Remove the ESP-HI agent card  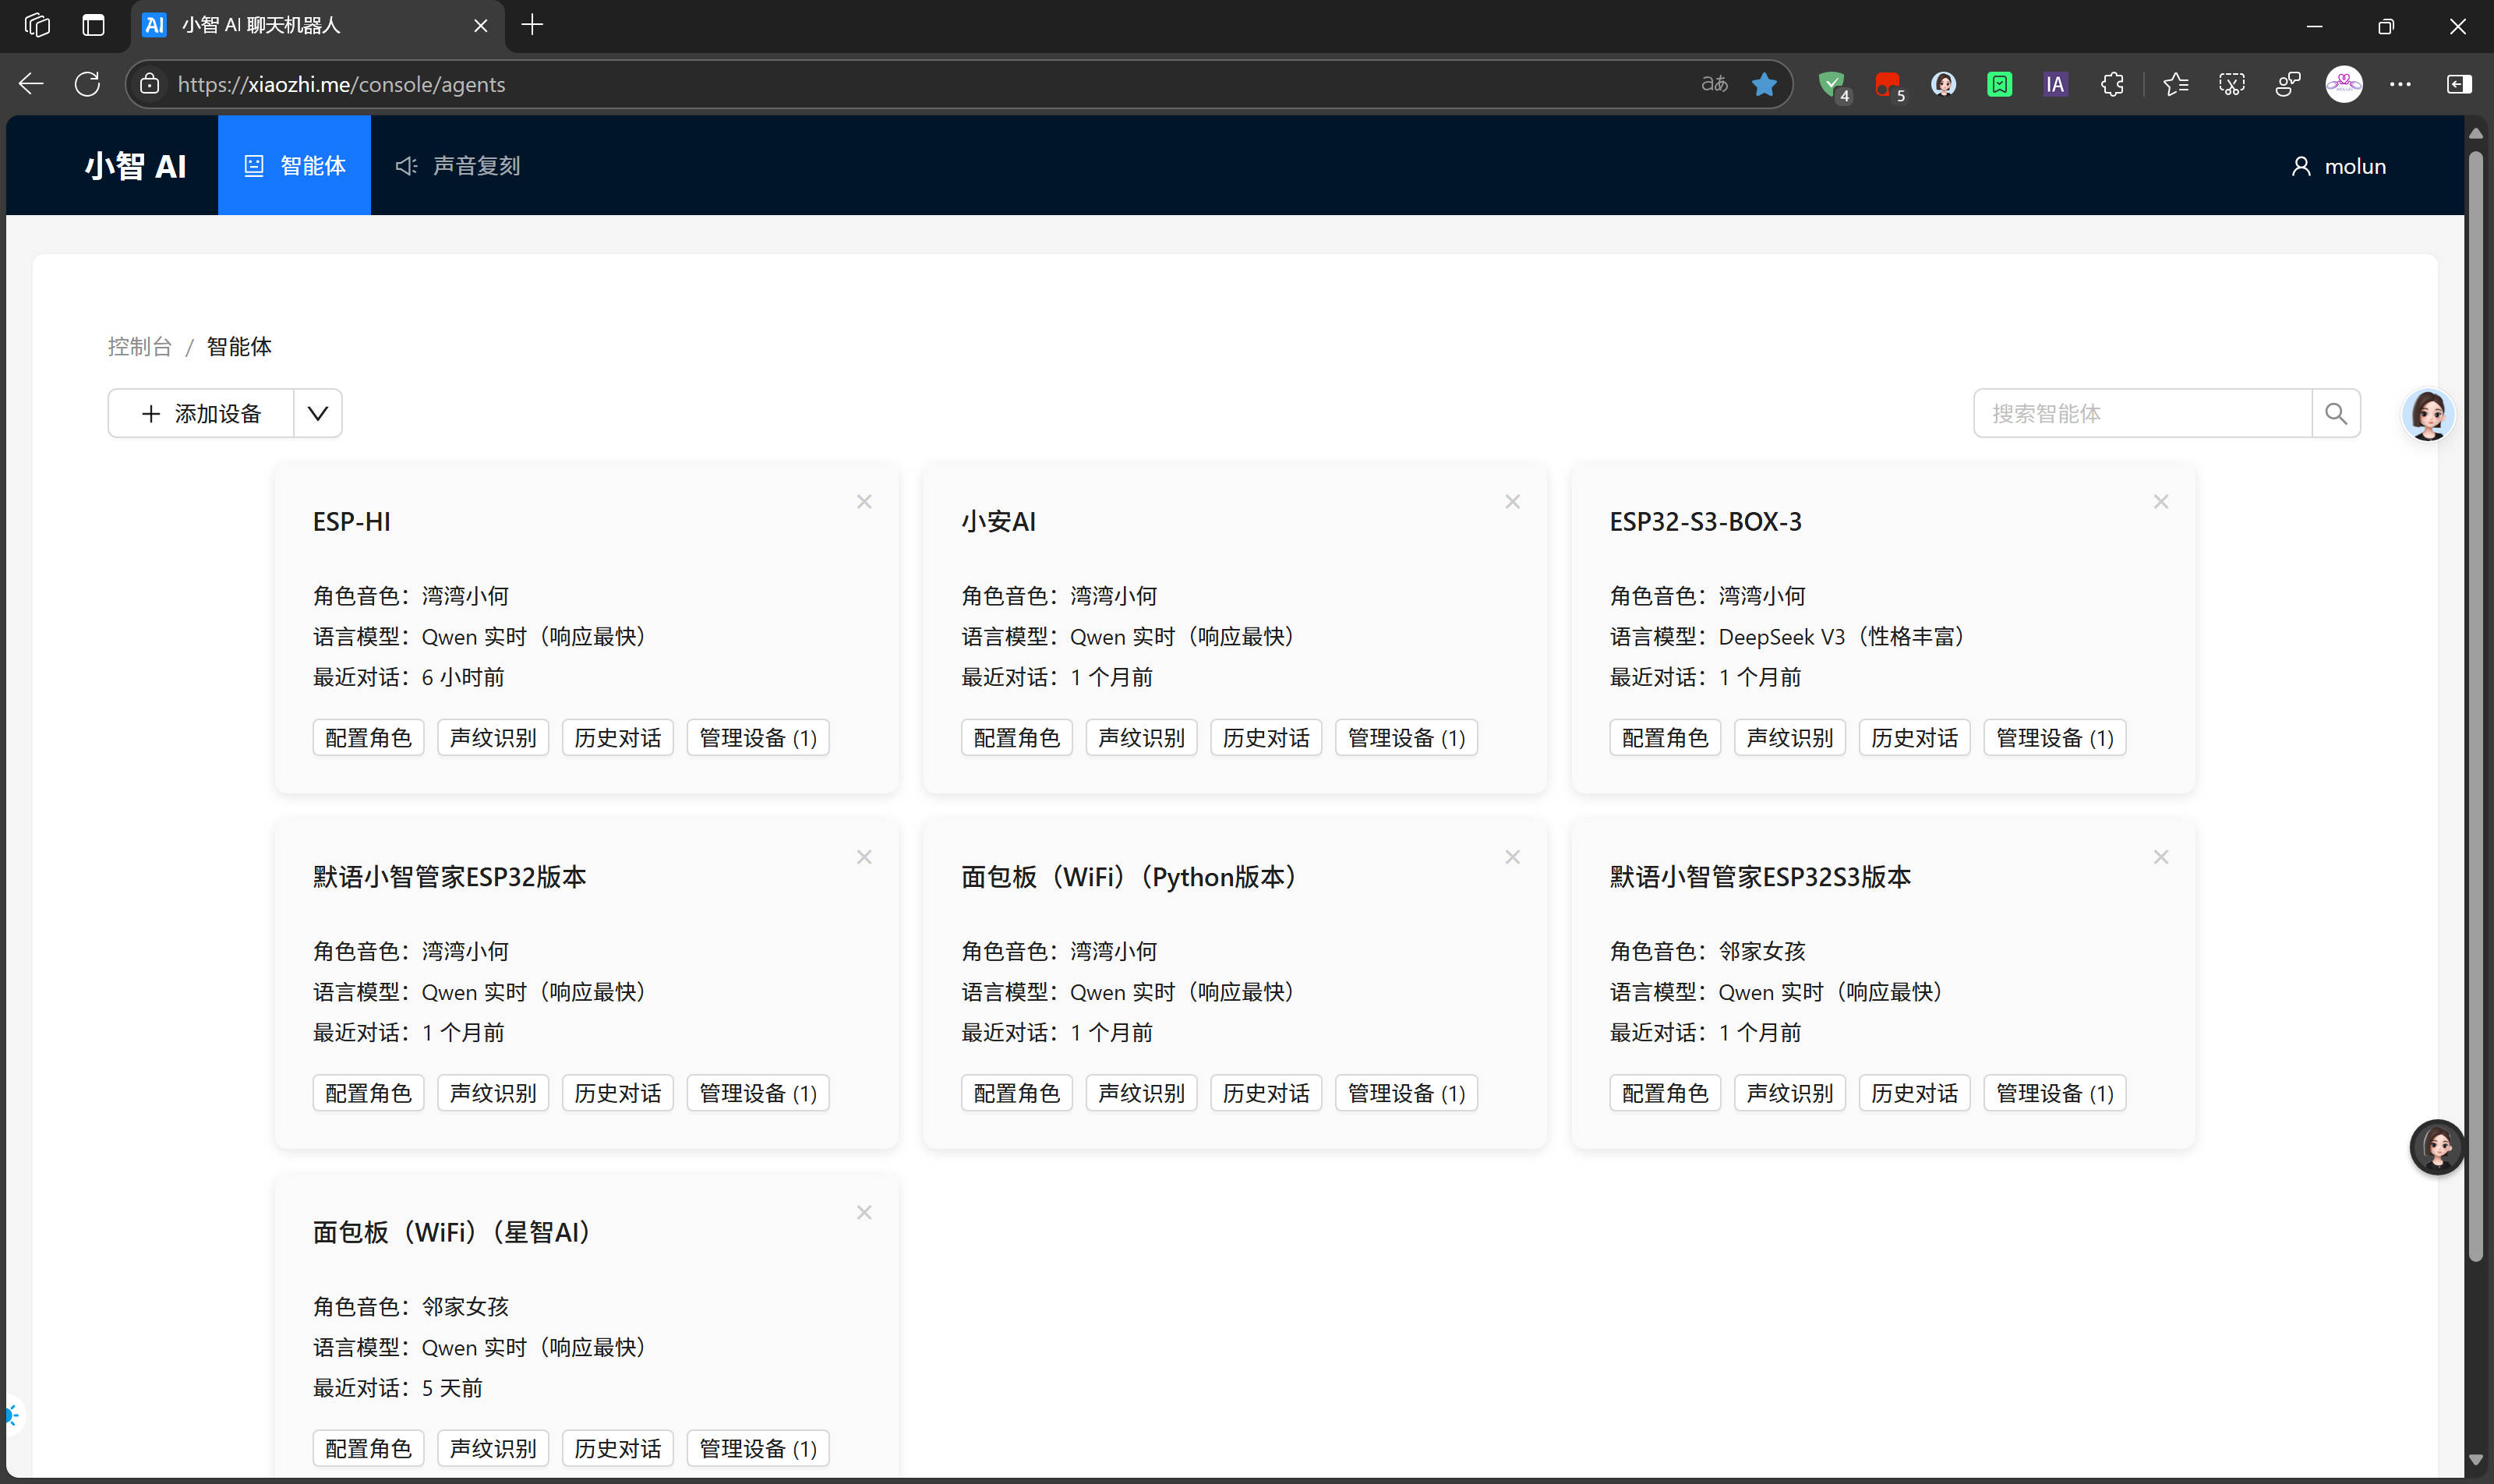[864, 501]
